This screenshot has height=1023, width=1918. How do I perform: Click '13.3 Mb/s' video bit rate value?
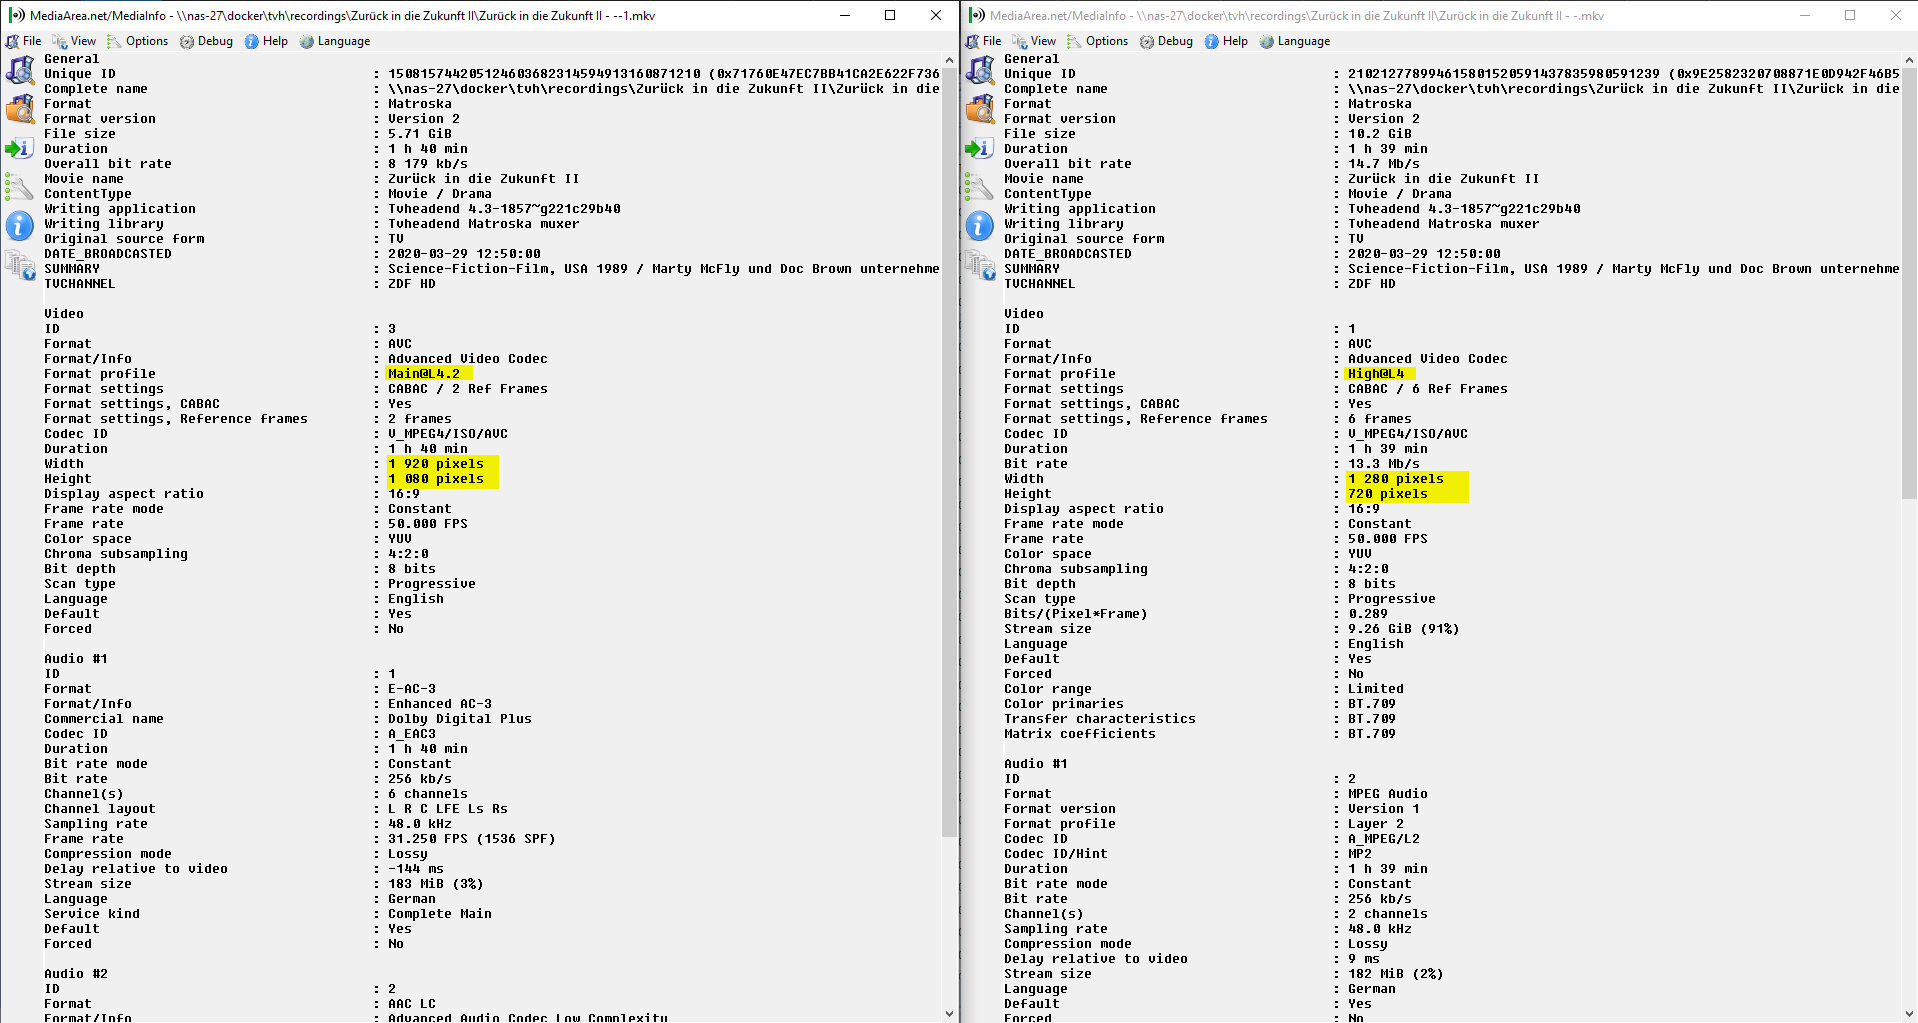coord(1384,464)
